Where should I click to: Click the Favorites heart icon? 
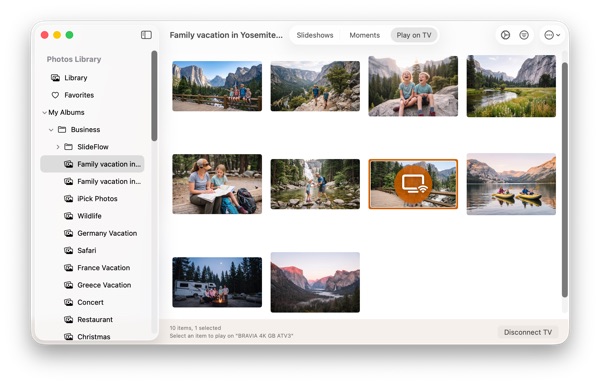pyautogui.click(x=55, y=95)
